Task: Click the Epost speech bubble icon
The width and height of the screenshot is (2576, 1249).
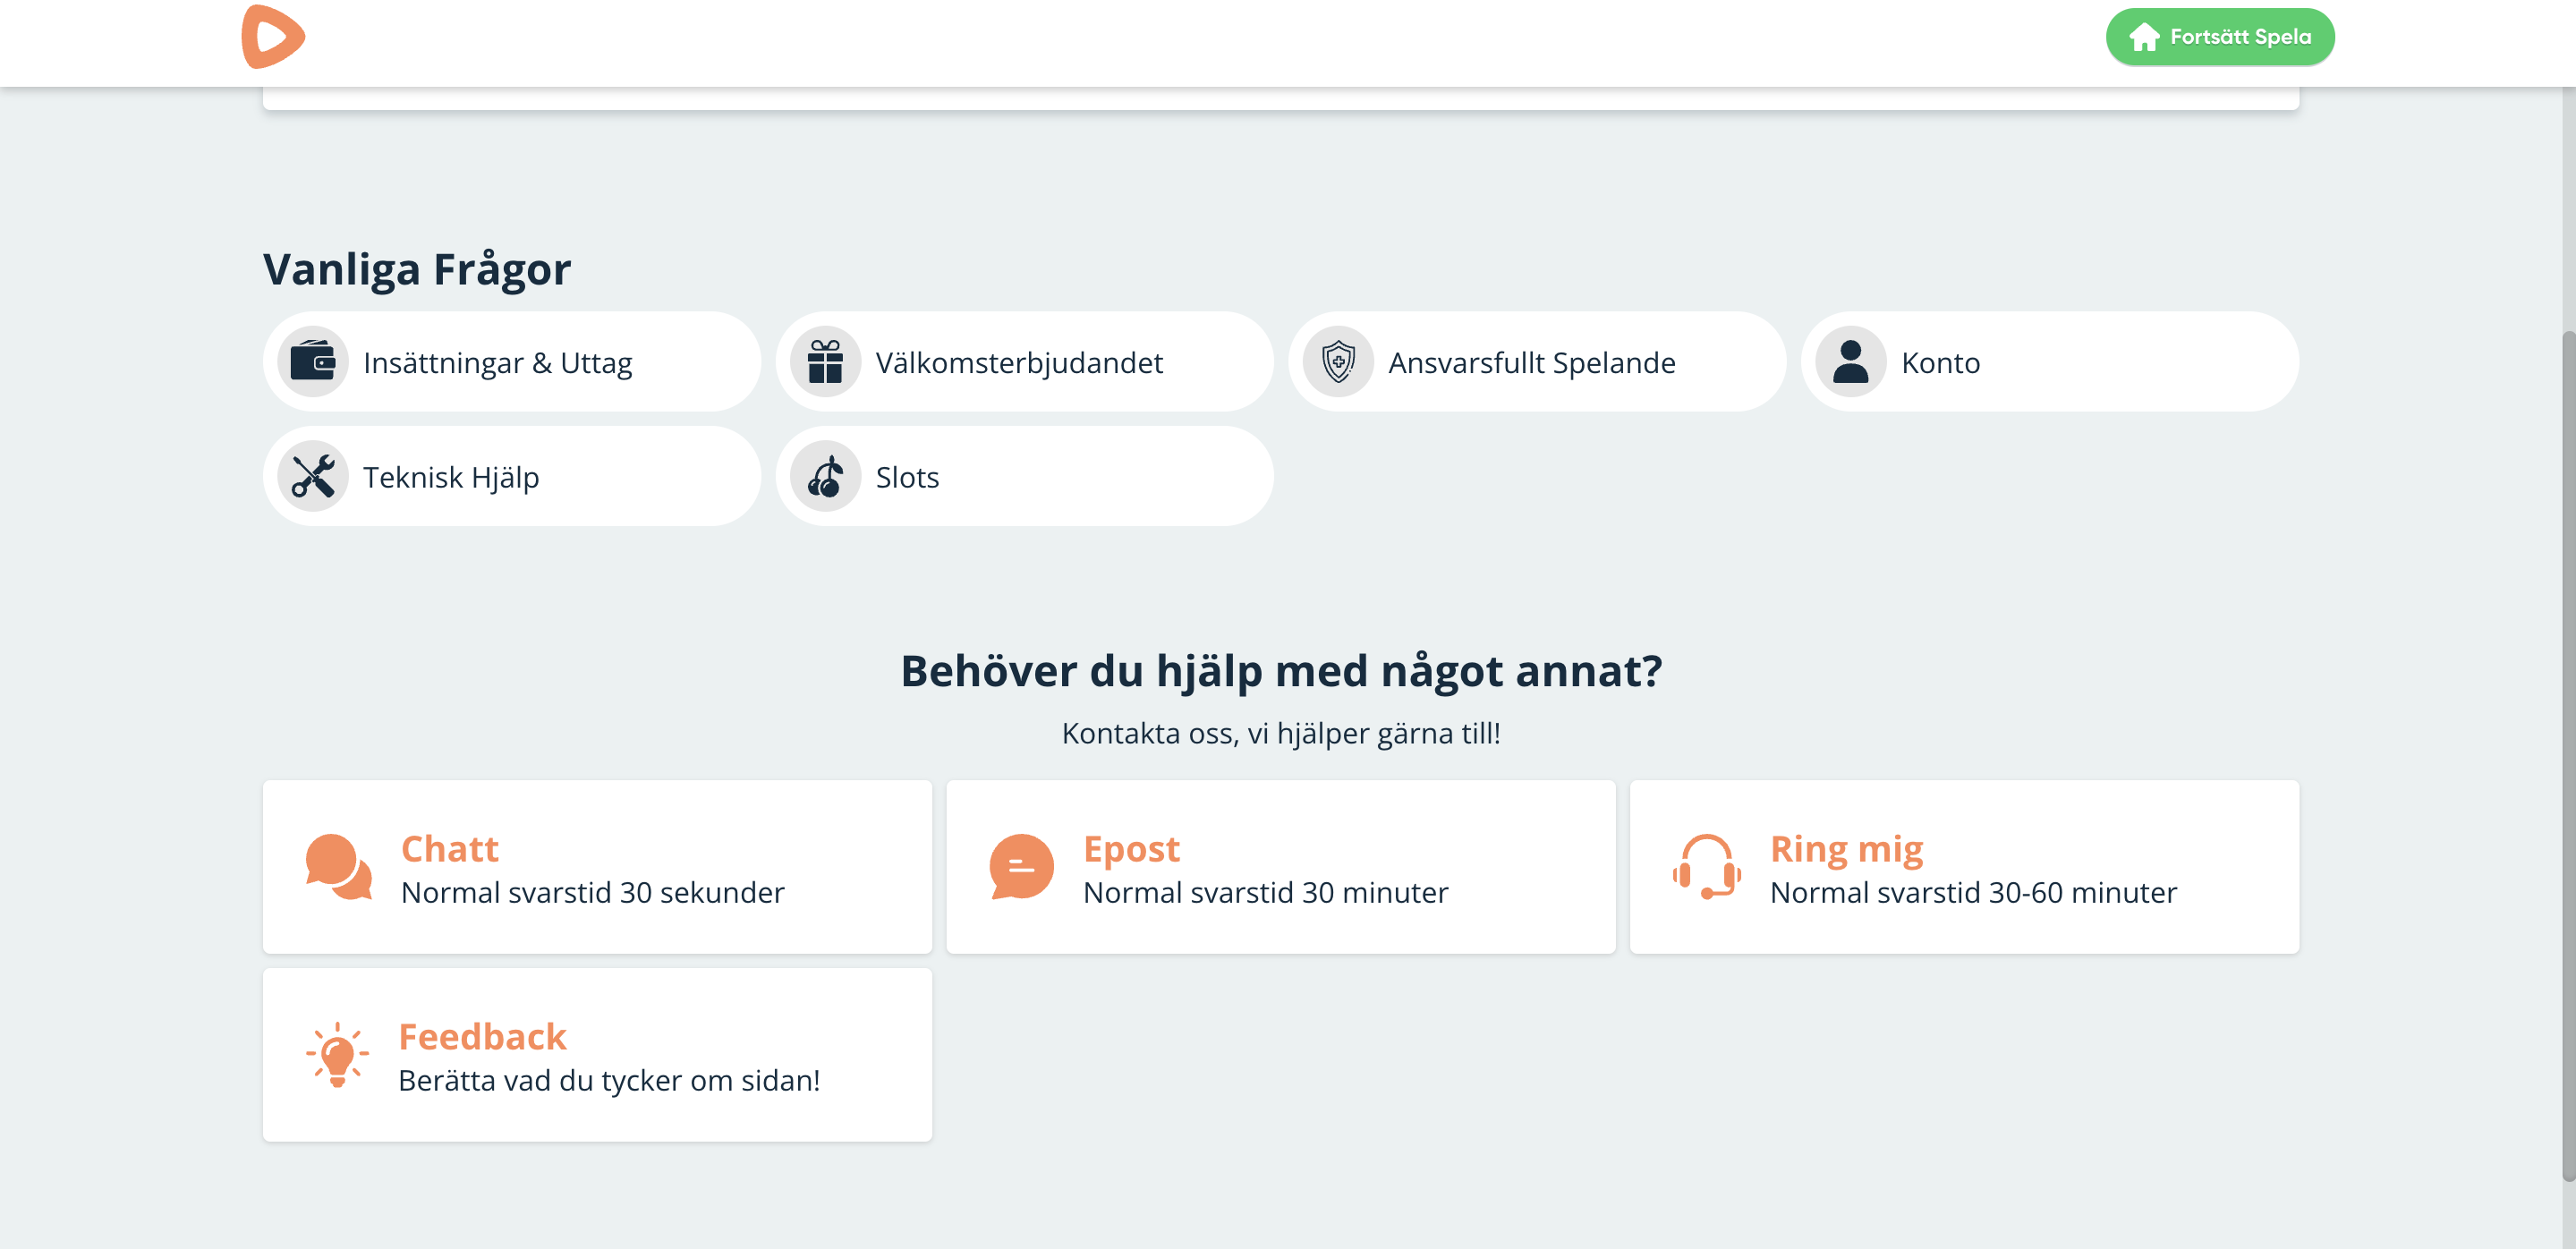Action: (1021, 867)
